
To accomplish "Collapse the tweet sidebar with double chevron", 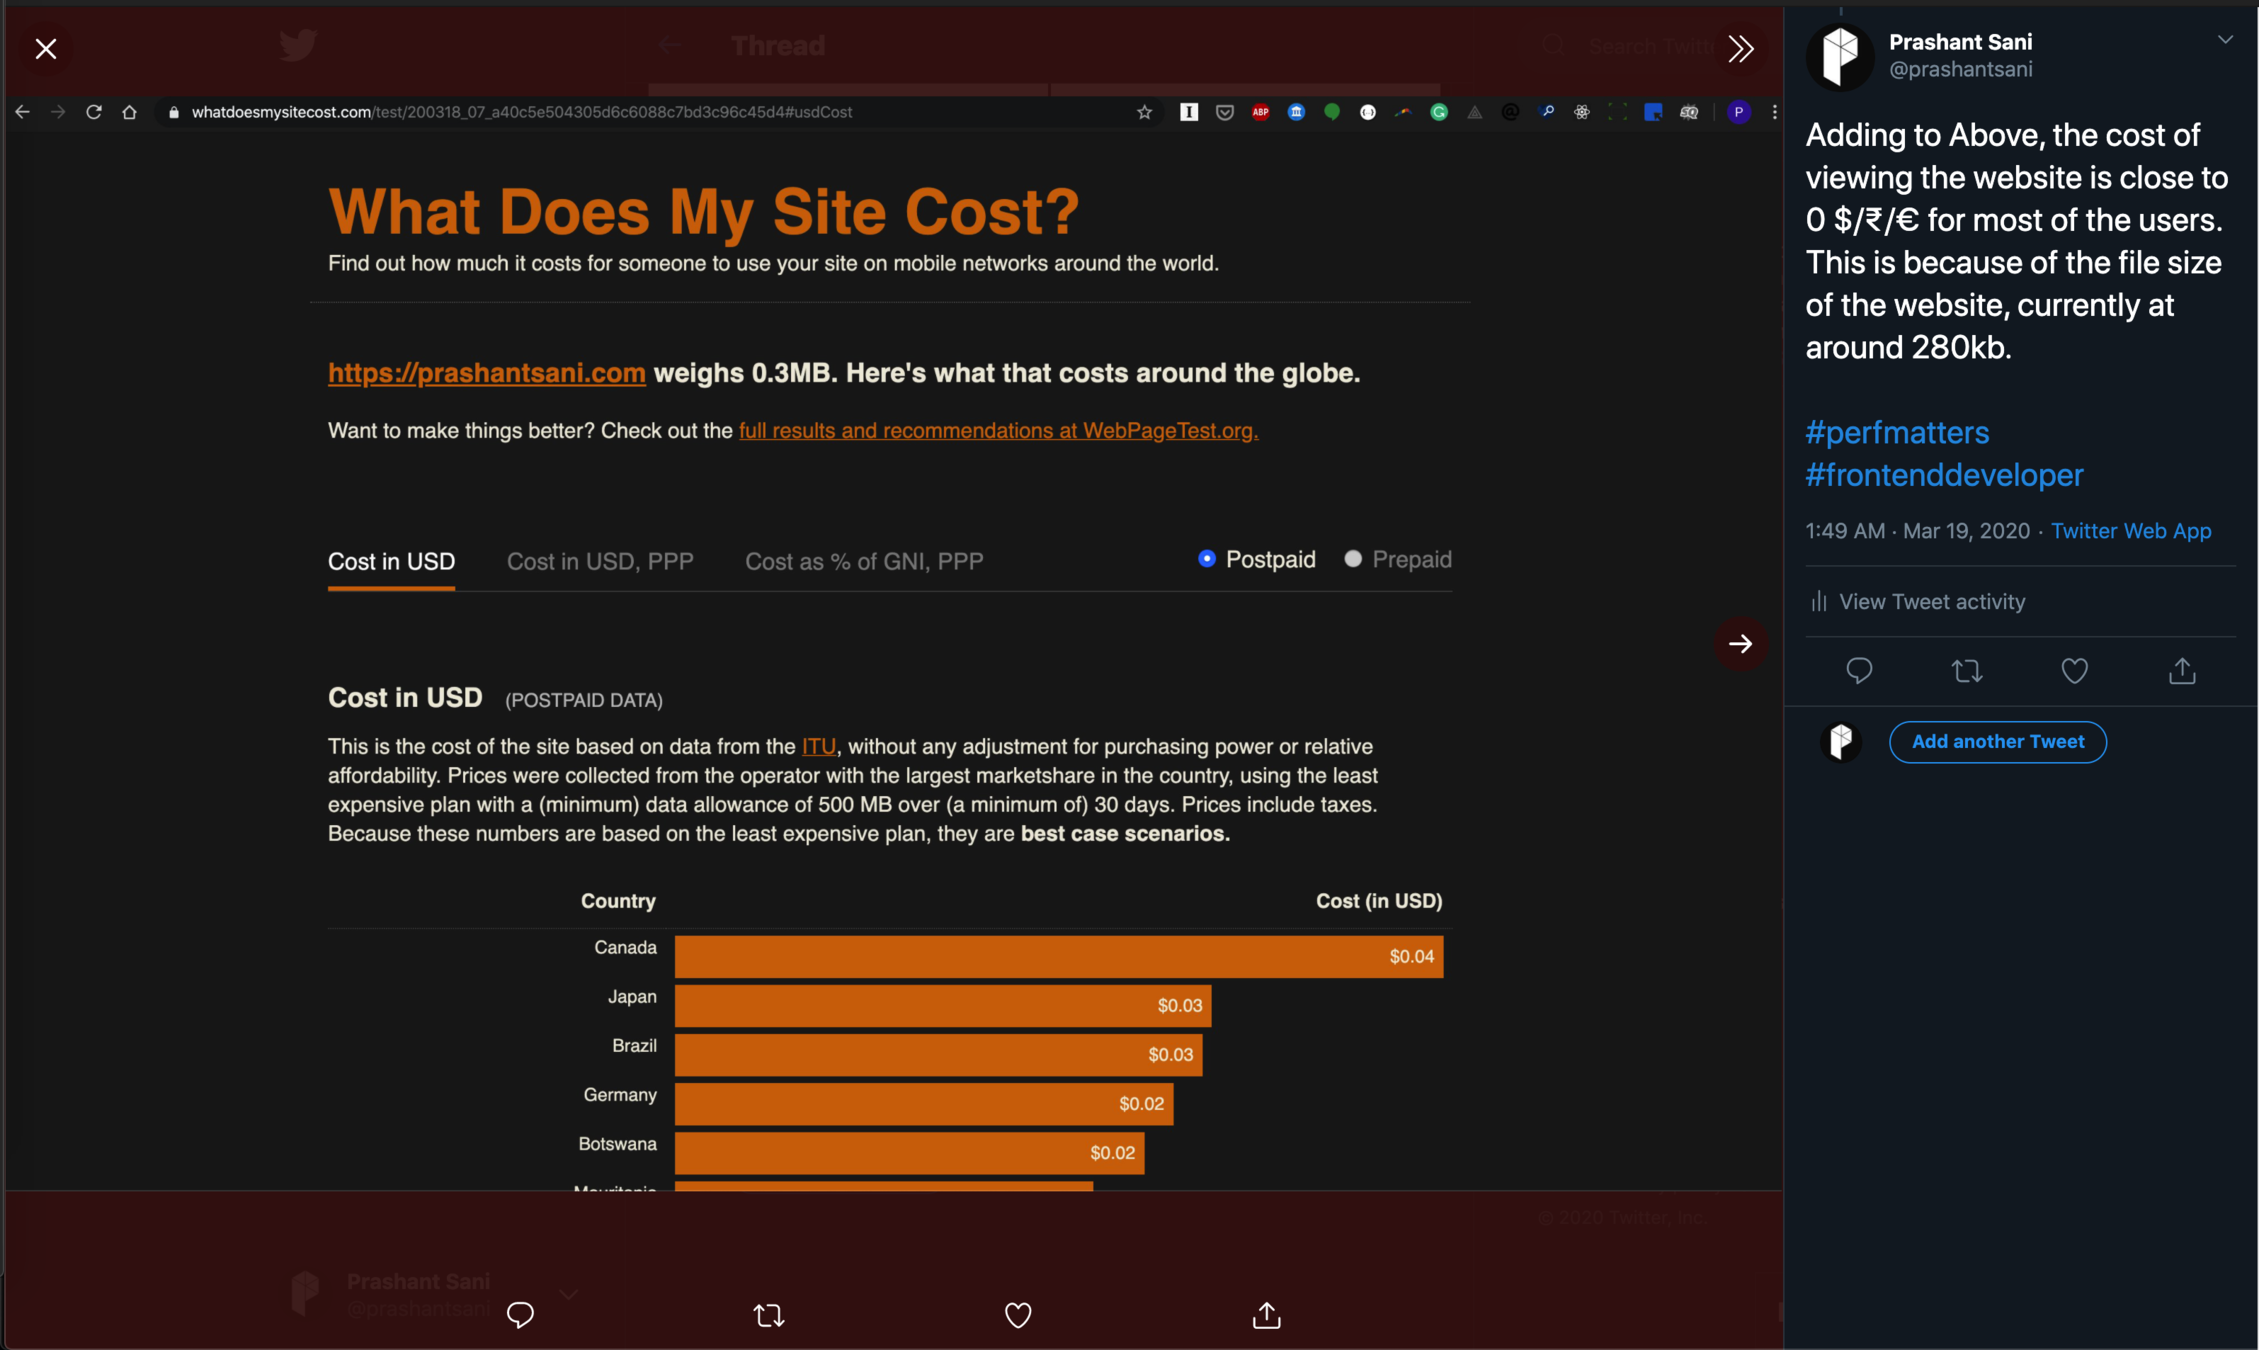I will [x=1740, y=49].
